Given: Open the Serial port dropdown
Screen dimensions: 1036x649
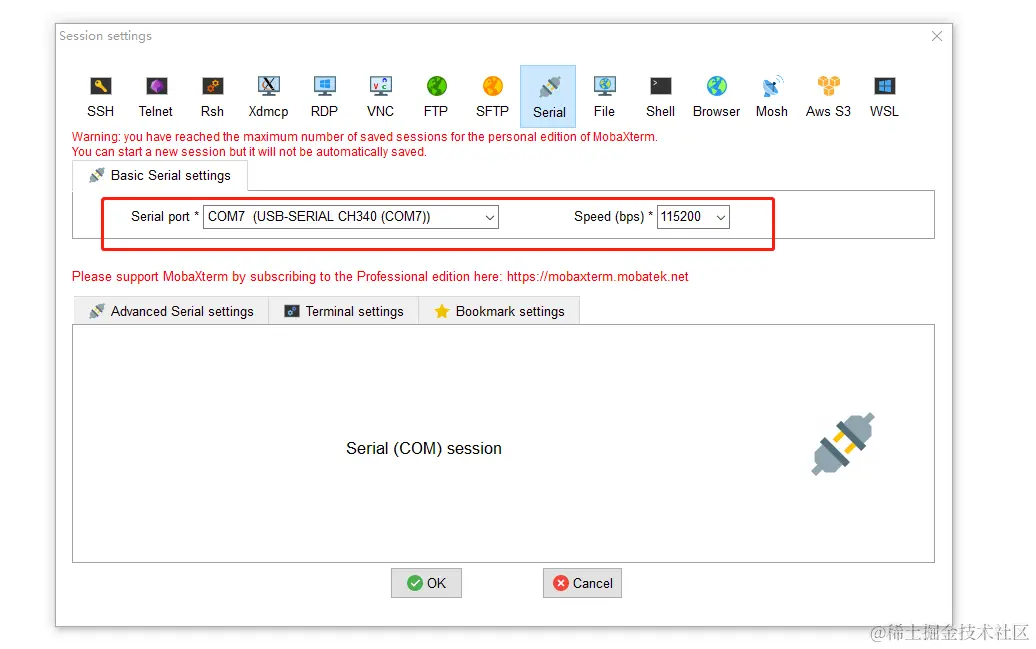Looking at the screenshot, I should (x=490, y=217).
